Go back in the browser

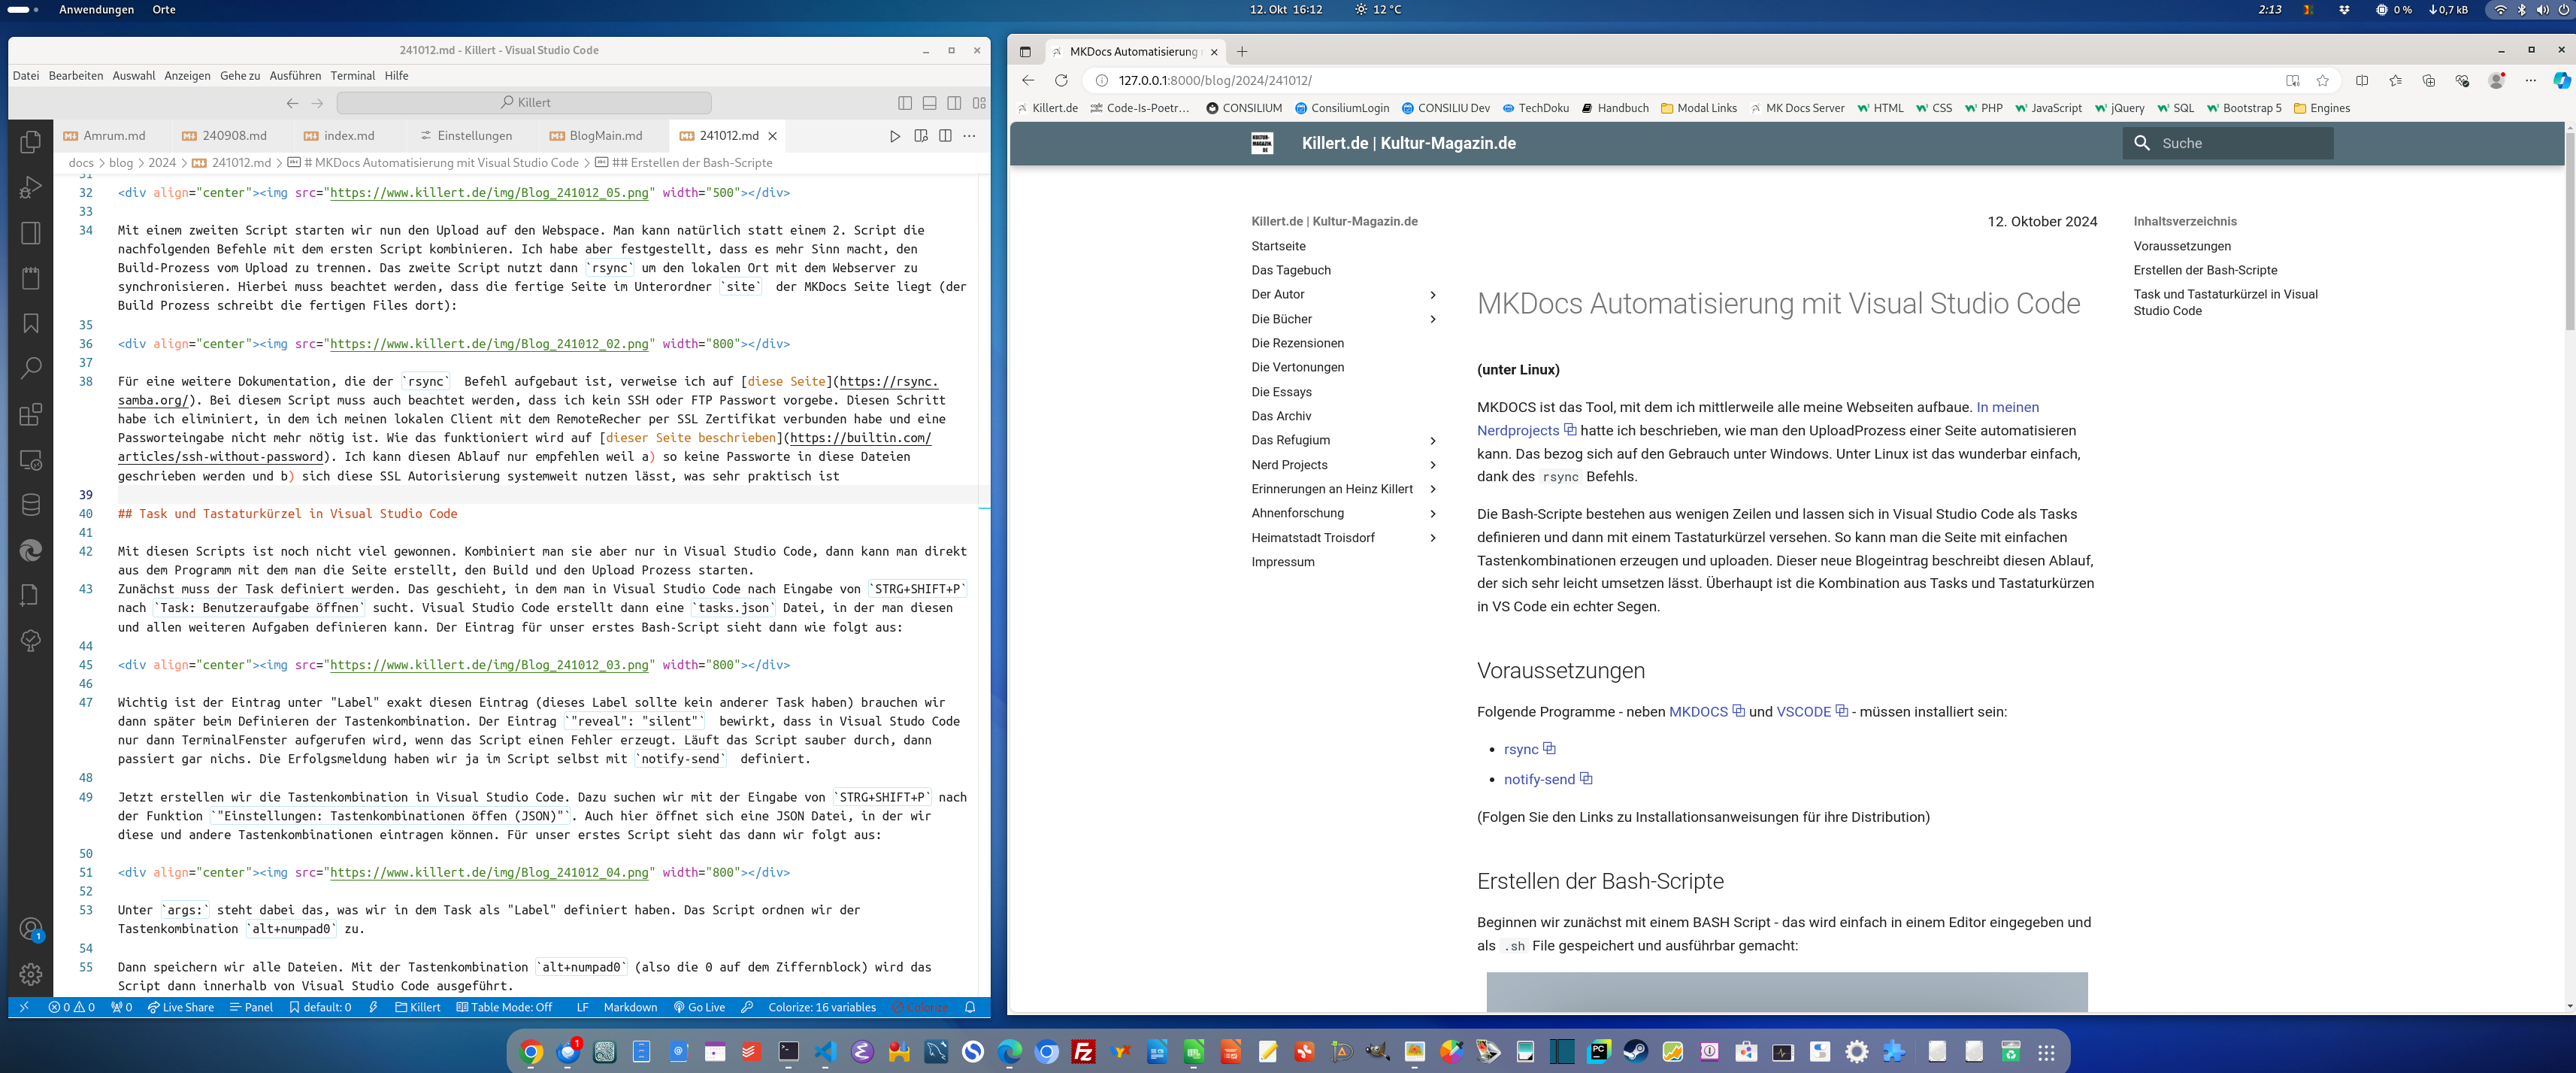coord(1028,80)
